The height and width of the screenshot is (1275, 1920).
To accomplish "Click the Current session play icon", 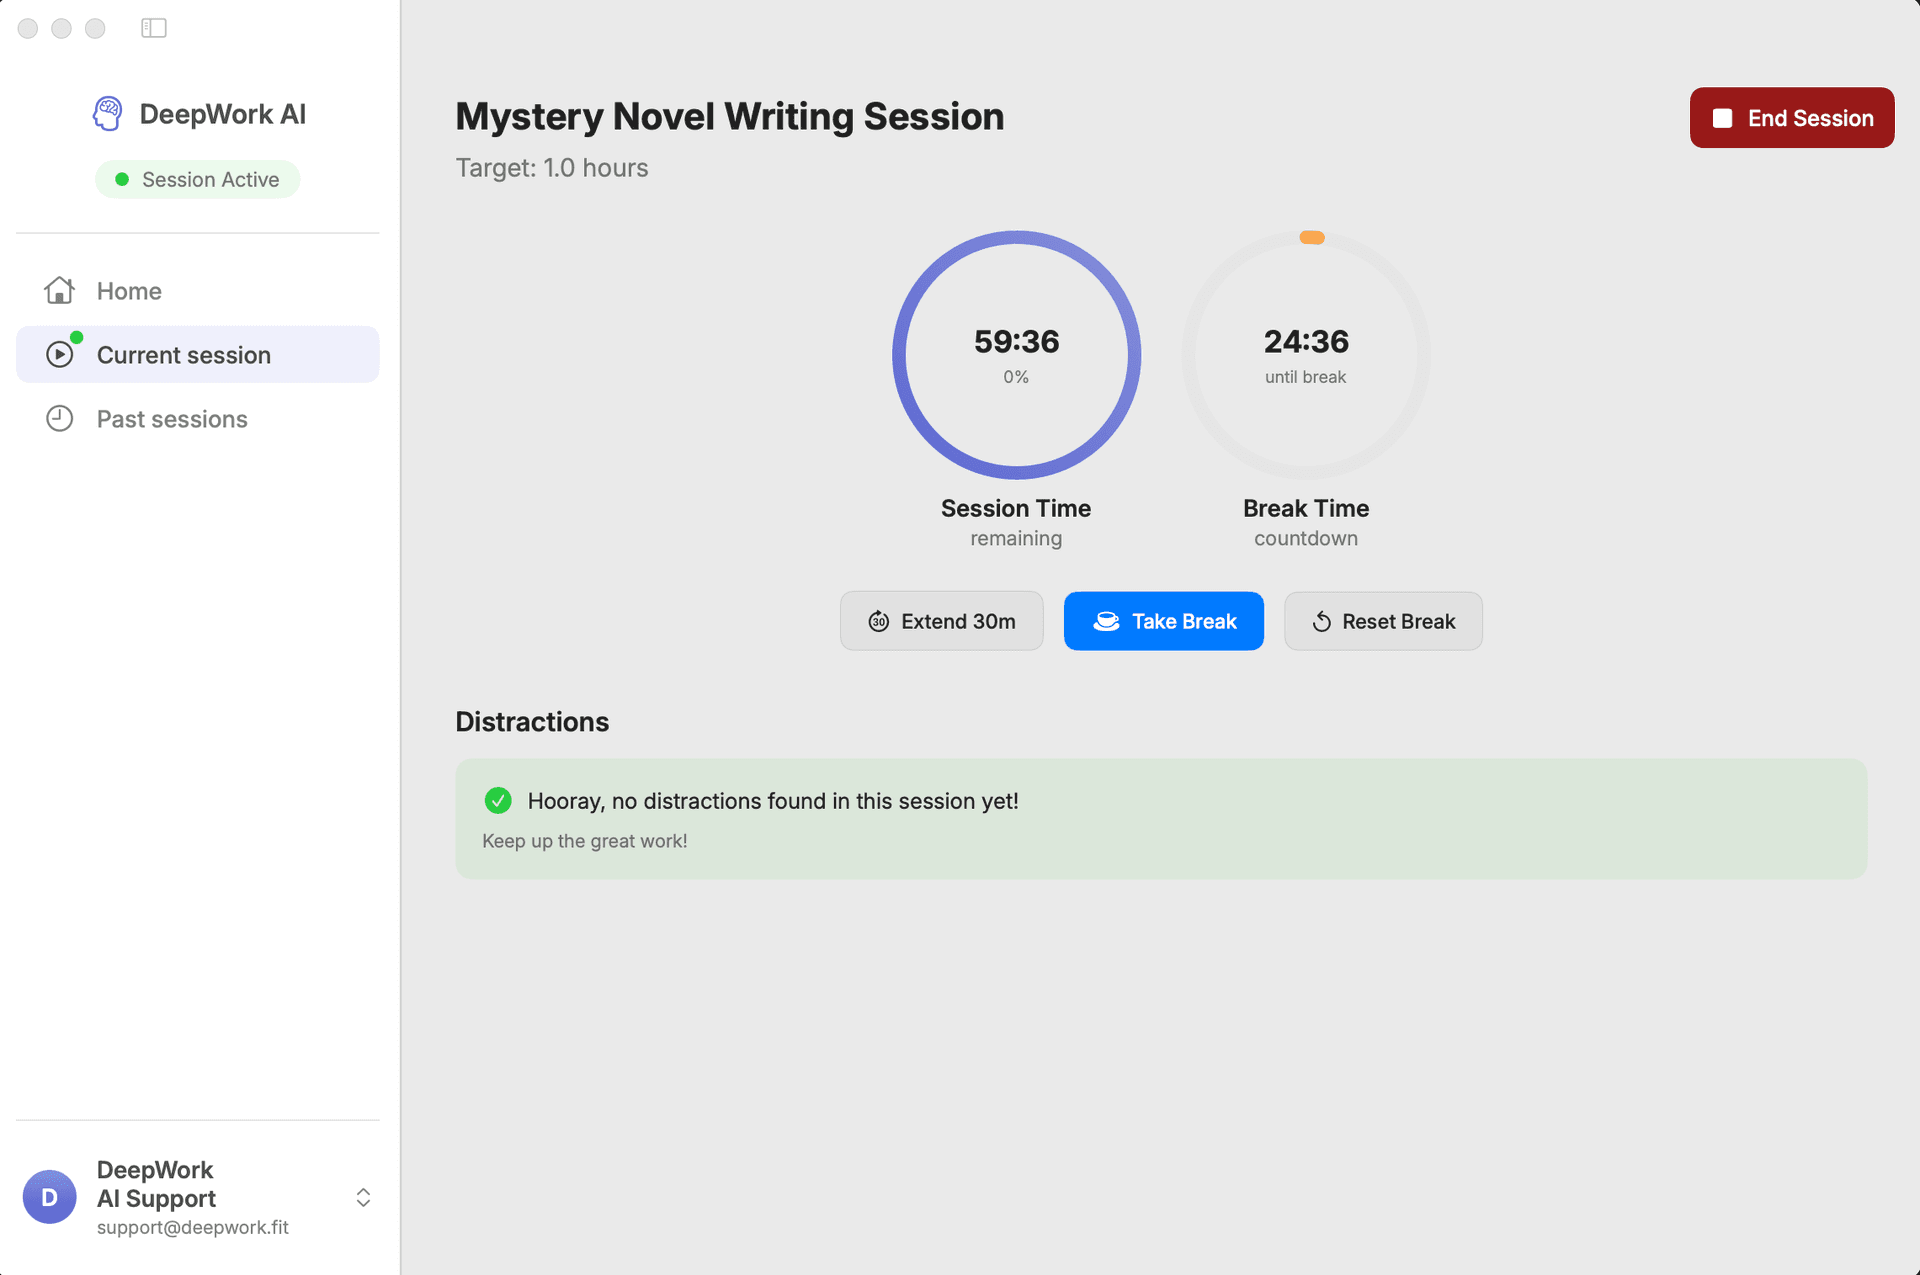I will (59, 354).
